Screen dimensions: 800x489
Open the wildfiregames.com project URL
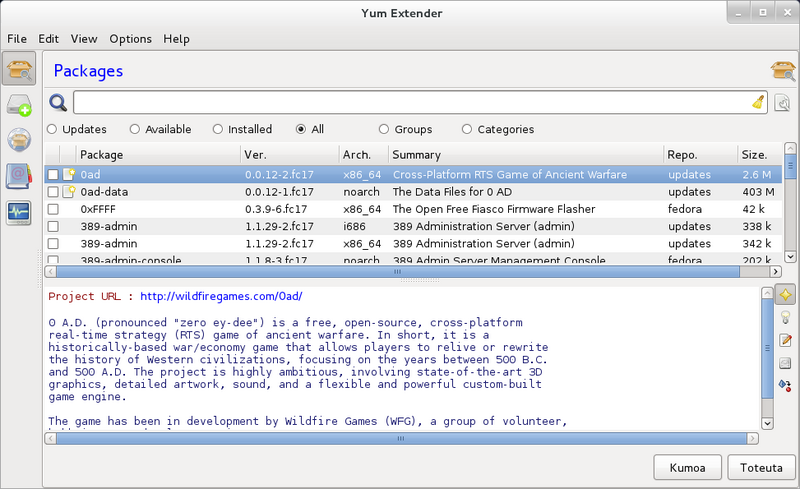221,297
